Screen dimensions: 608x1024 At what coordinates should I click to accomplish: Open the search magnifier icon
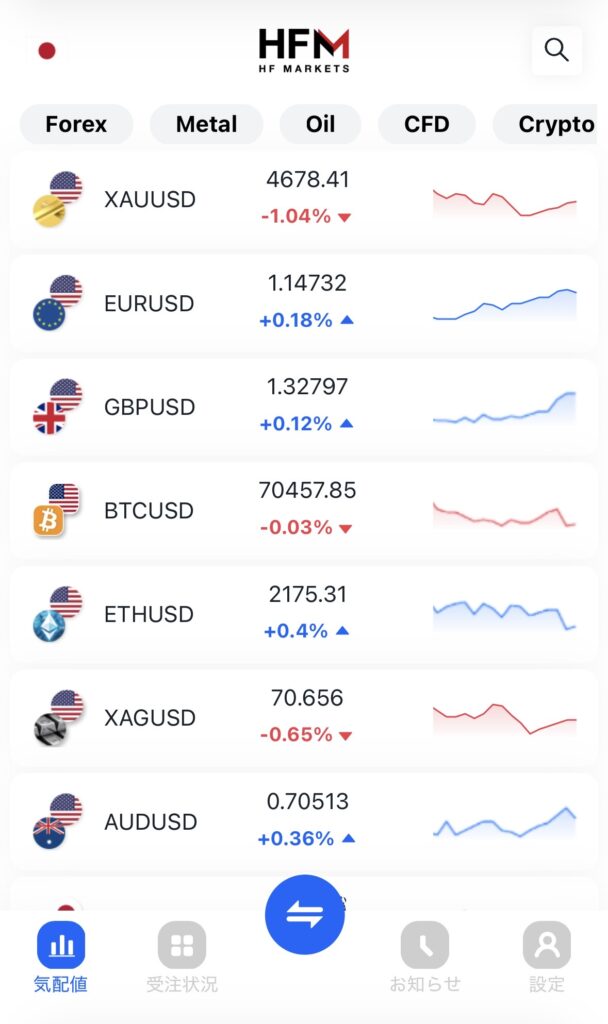pyautogui.click(x=557, y=50)
